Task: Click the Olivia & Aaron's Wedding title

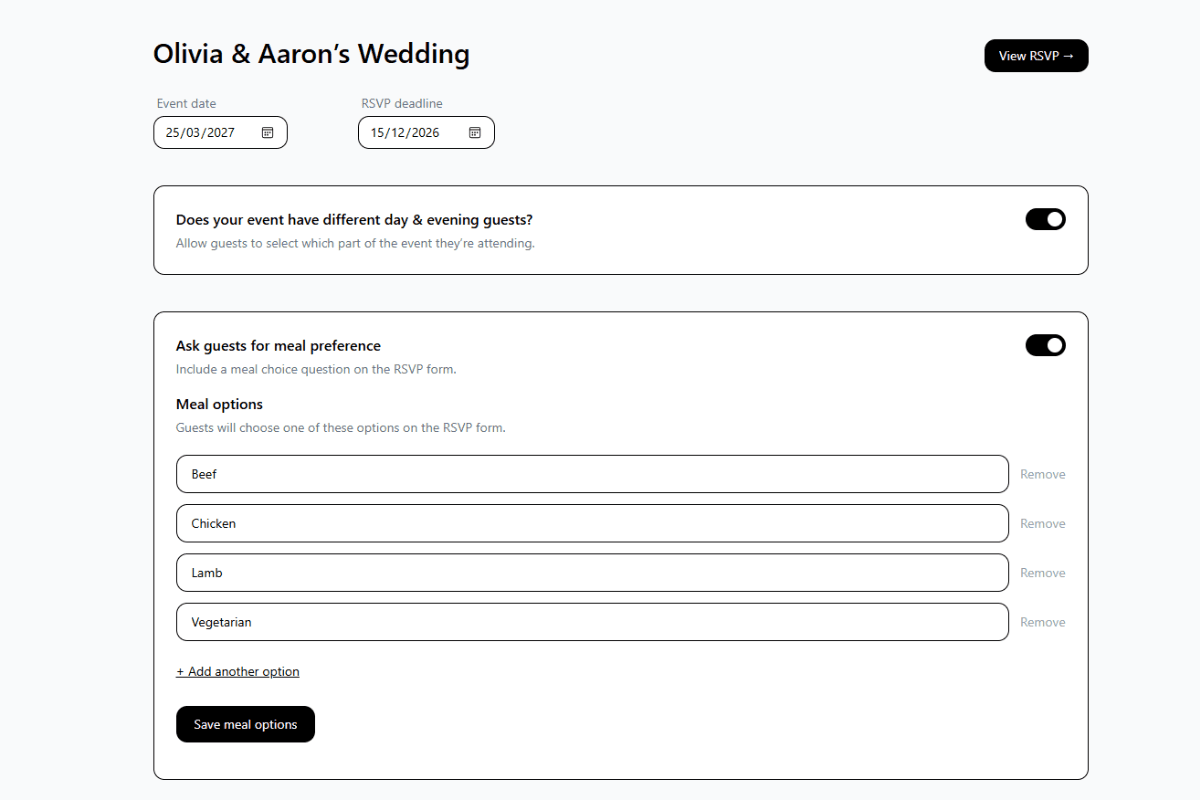Action: pyautogui.click(x=311, y=54)
